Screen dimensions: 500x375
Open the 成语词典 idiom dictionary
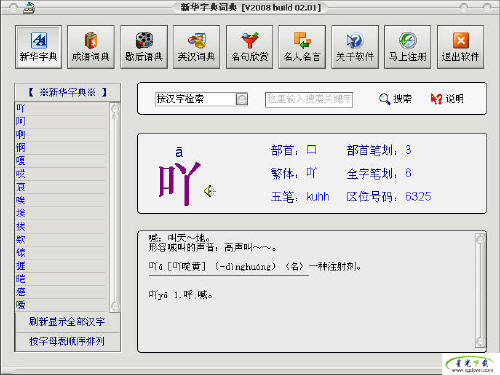[91, 47]
